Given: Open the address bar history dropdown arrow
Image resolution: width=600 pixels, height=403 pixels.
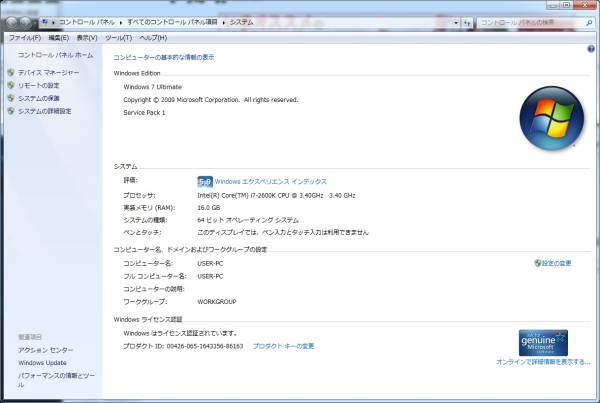Looking at the screenshot, I should pyautogui.click(x=456, y=23).
